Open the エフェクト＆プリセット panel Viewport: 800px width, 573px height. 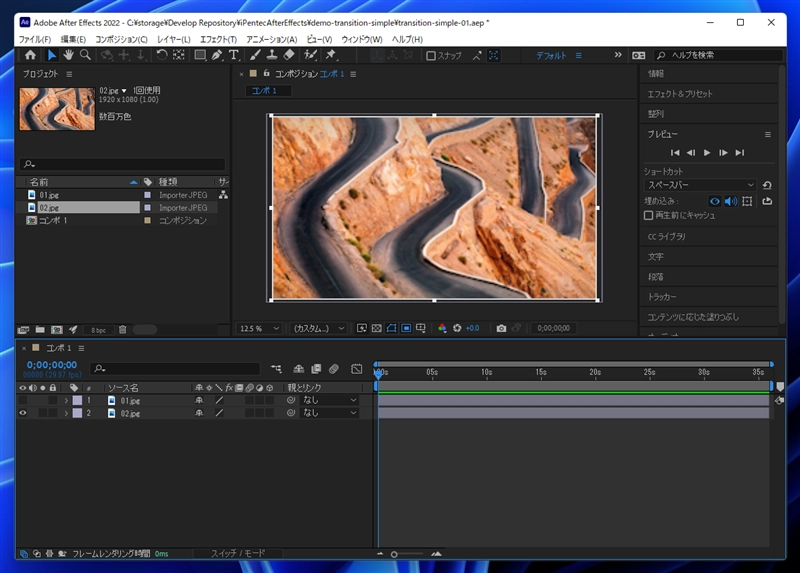680,94
